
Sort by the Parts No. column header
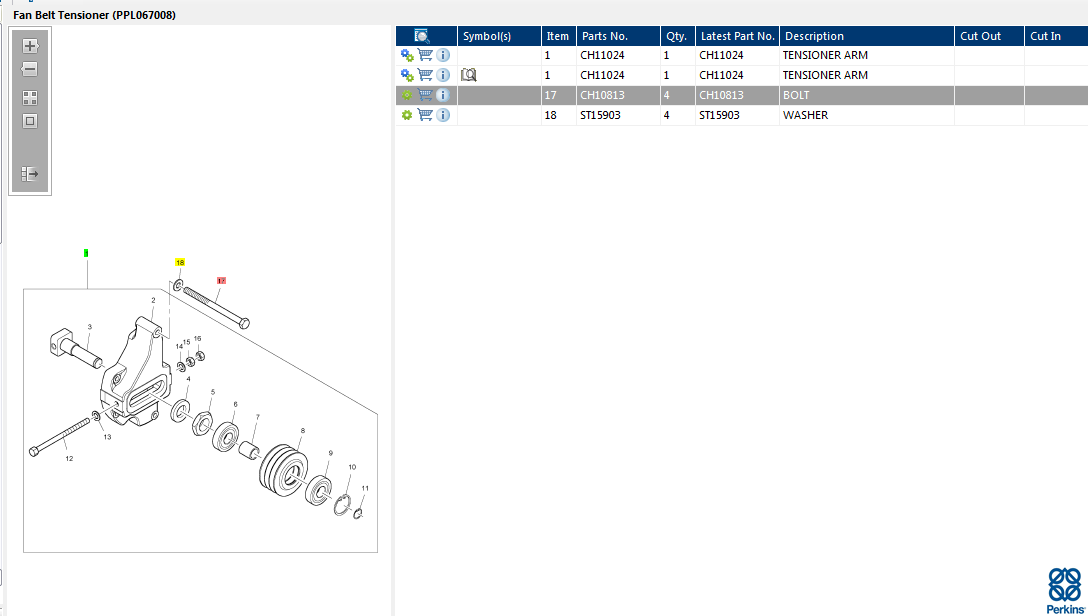(x=618, y=36)
